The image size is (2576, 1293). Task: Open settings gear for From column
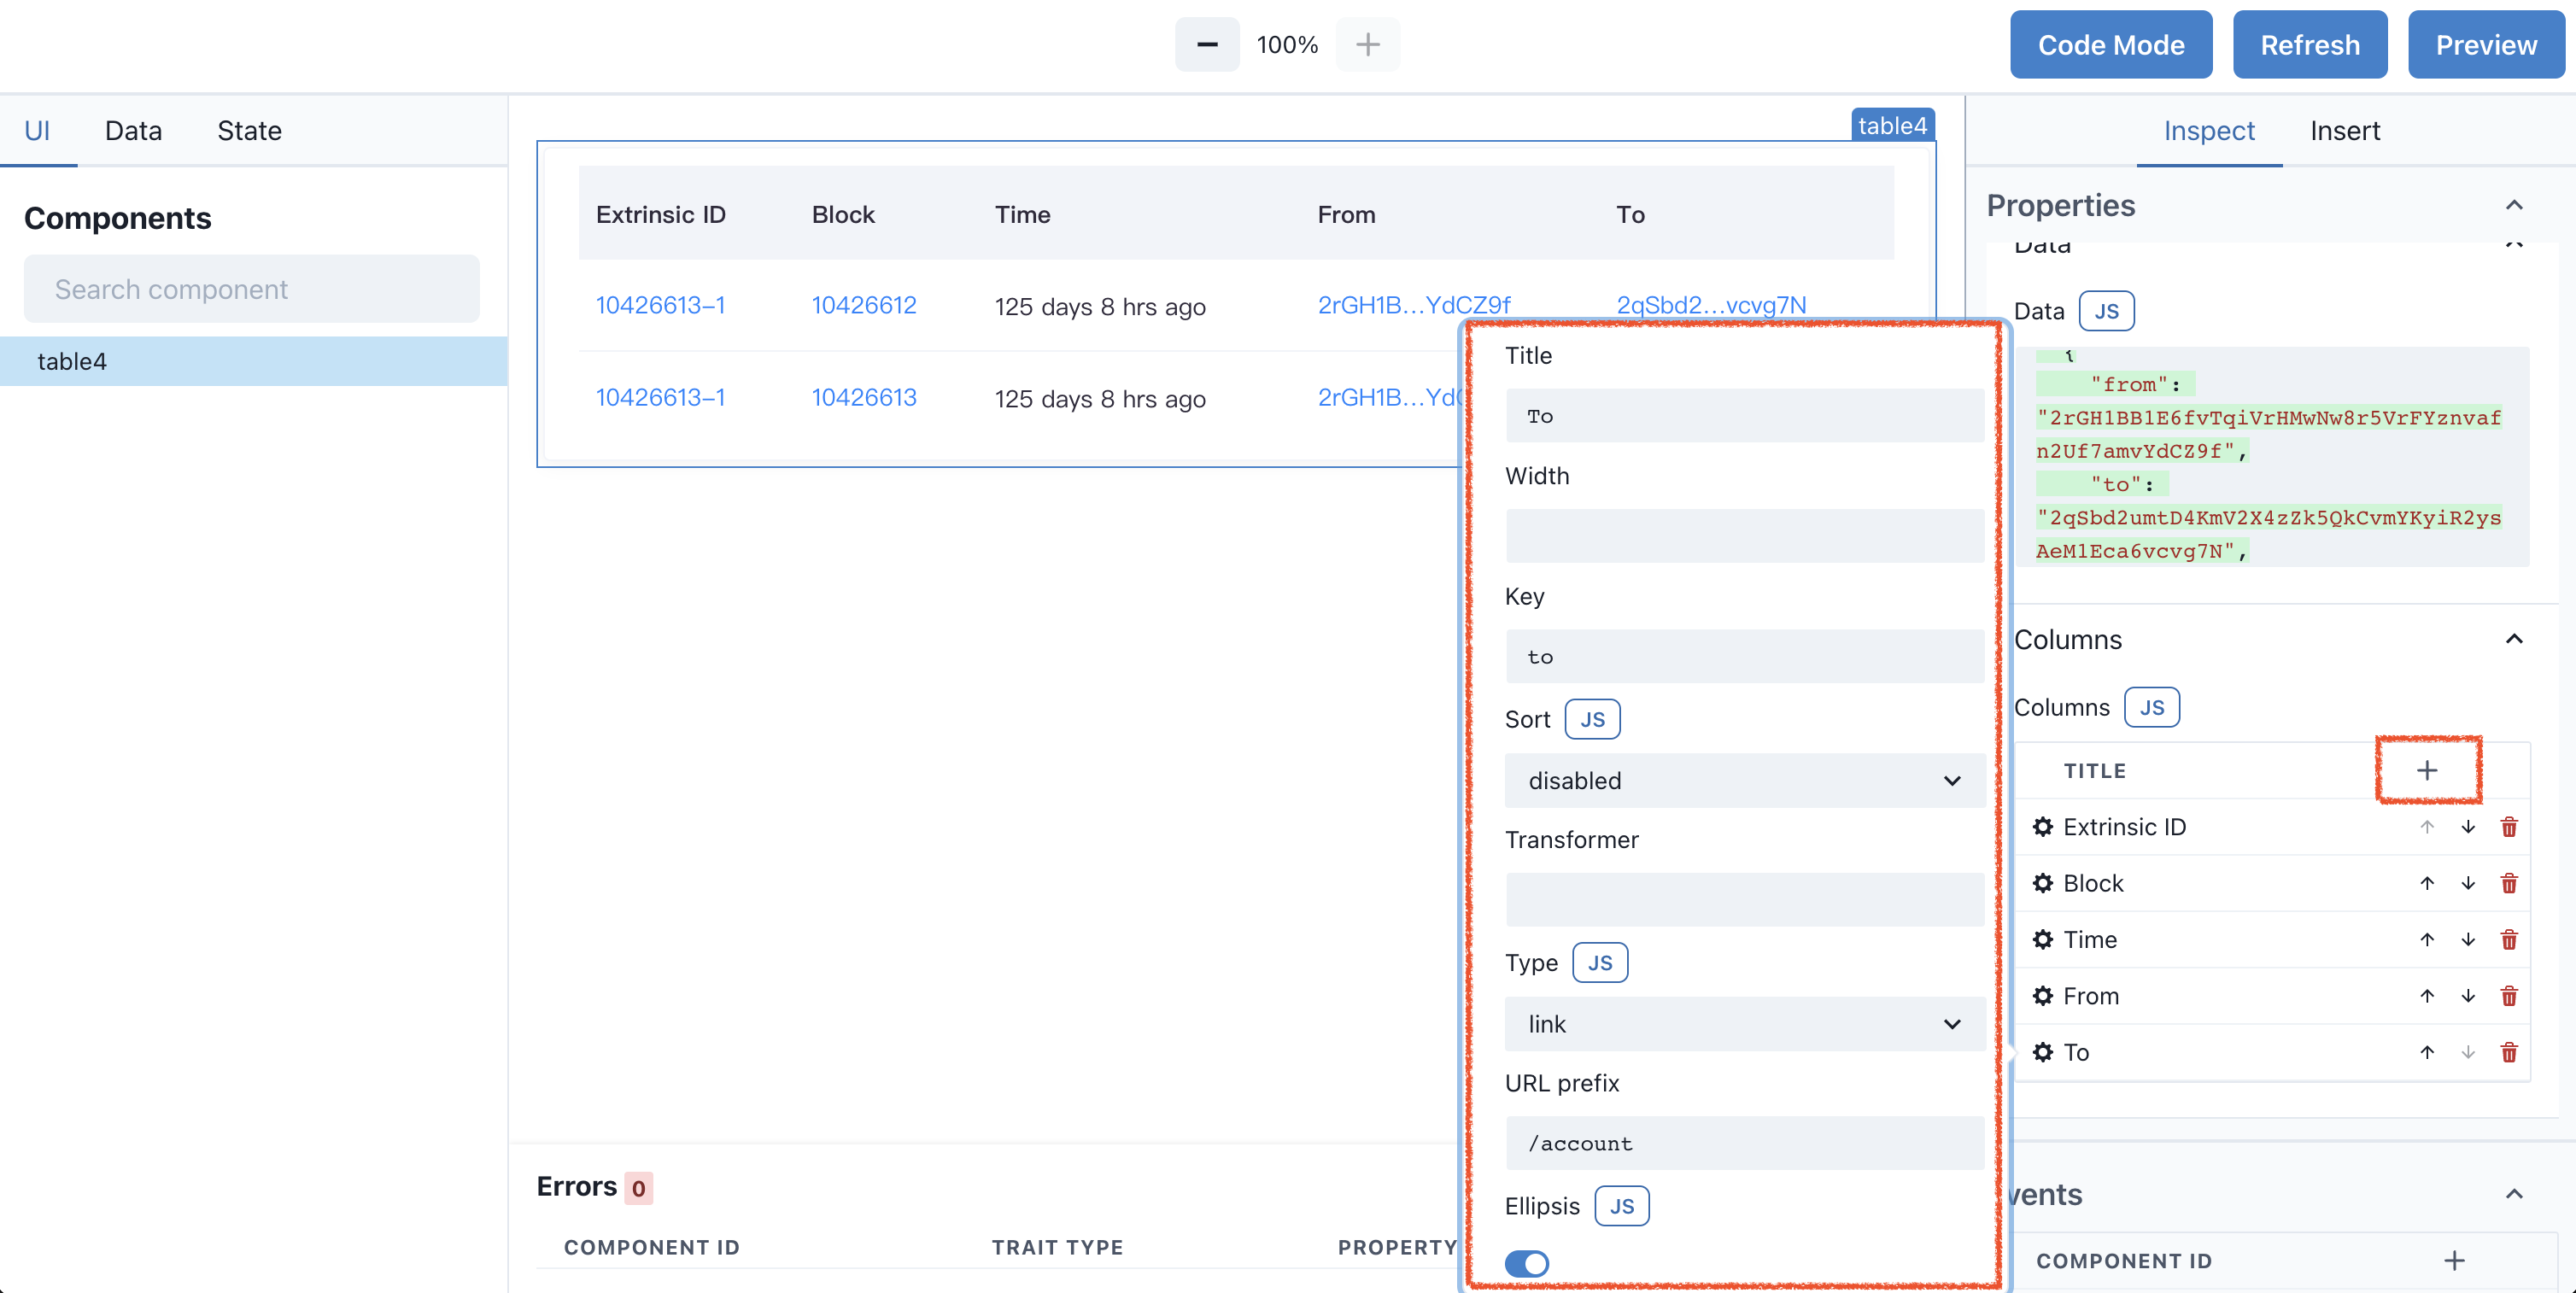tap(2043, 996)
